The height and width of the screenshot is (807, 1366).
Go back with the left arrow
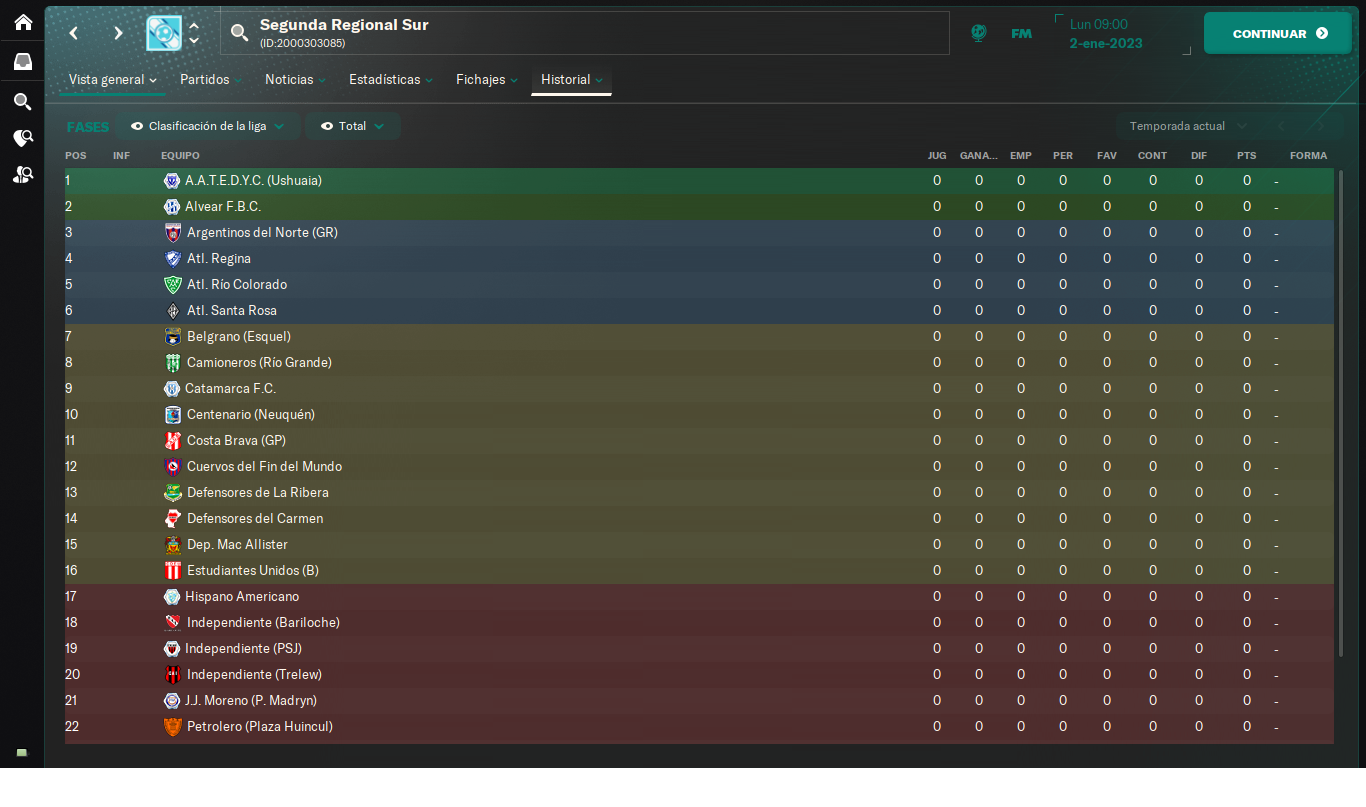point(73,33)
